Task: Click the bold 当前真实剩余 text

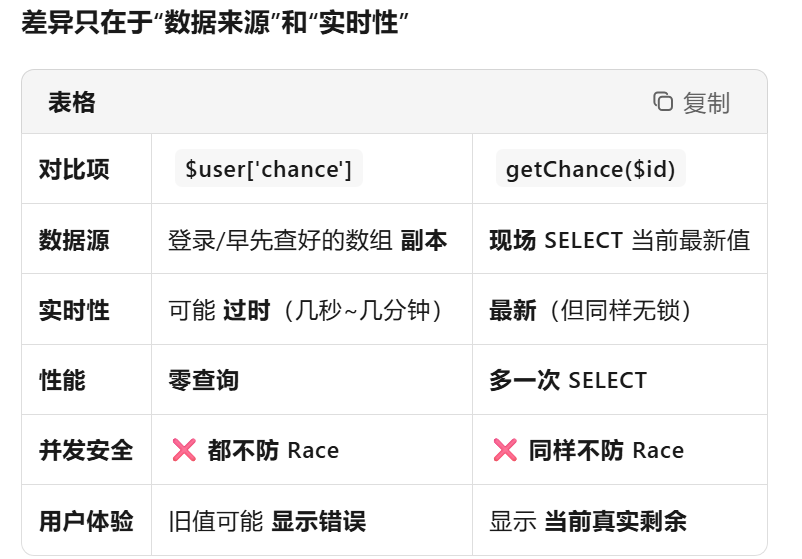Action: (615, 521)
